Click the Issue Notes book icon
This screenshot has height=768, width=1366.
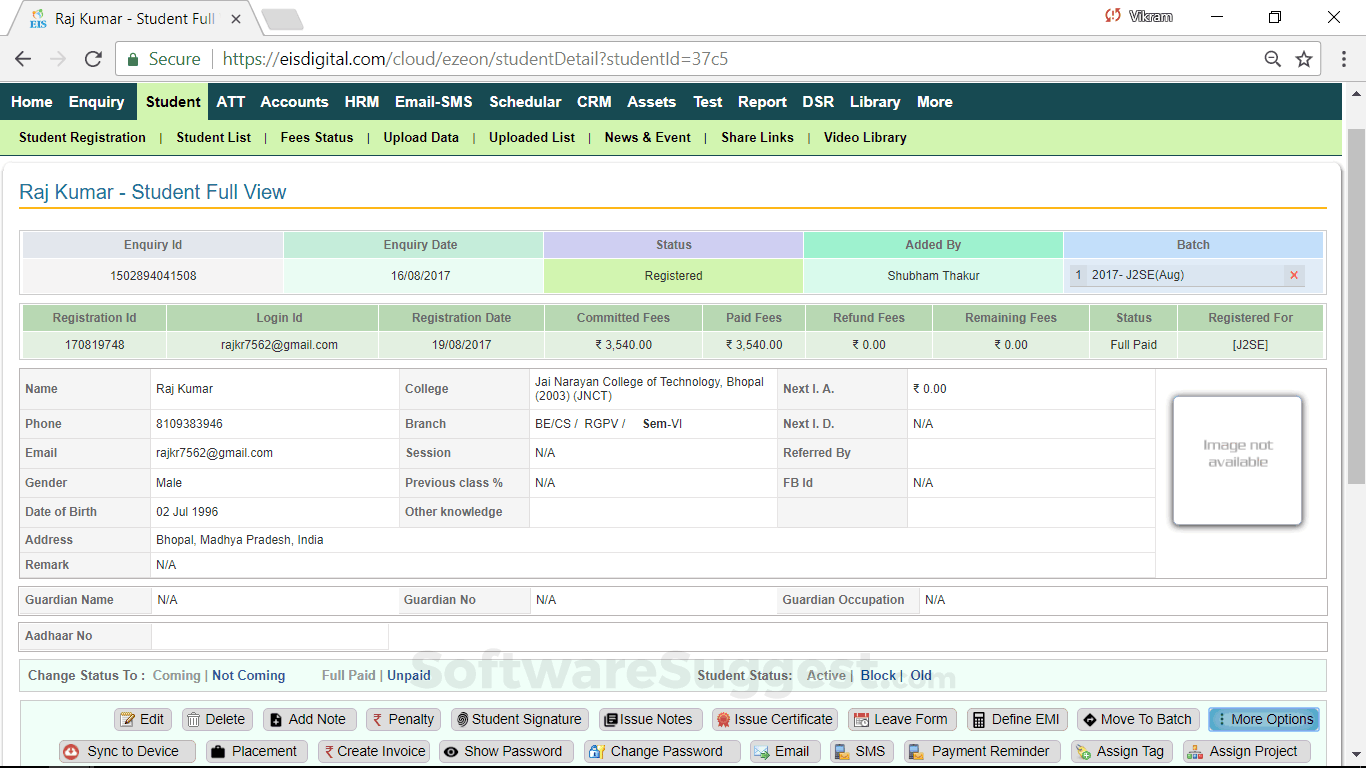pos(610,720)
